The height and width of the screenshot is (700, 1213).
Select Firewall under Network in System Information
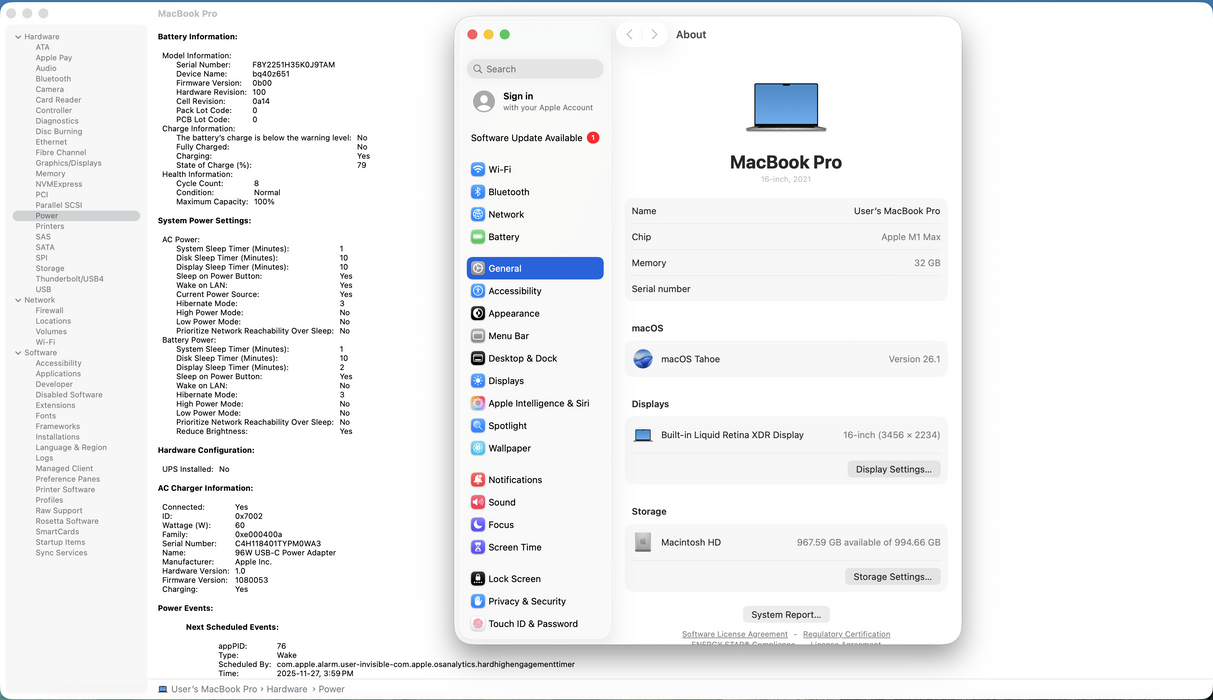(49, 311)
